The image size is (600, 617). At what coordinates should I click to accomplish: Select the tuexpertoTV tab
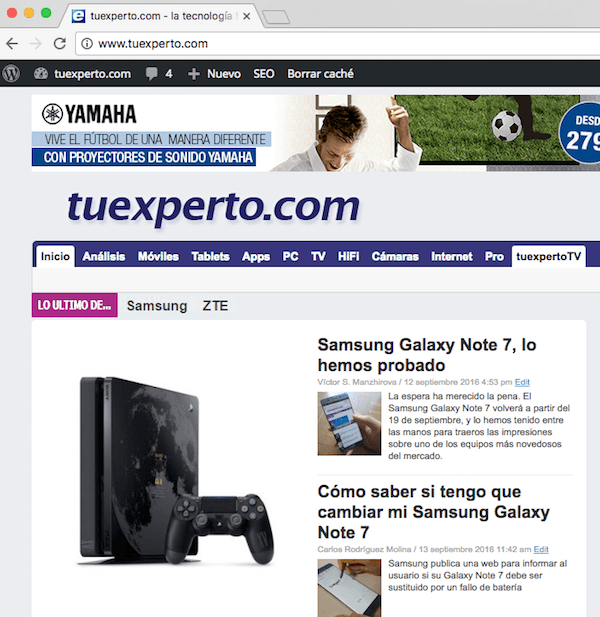click(548, 256)
